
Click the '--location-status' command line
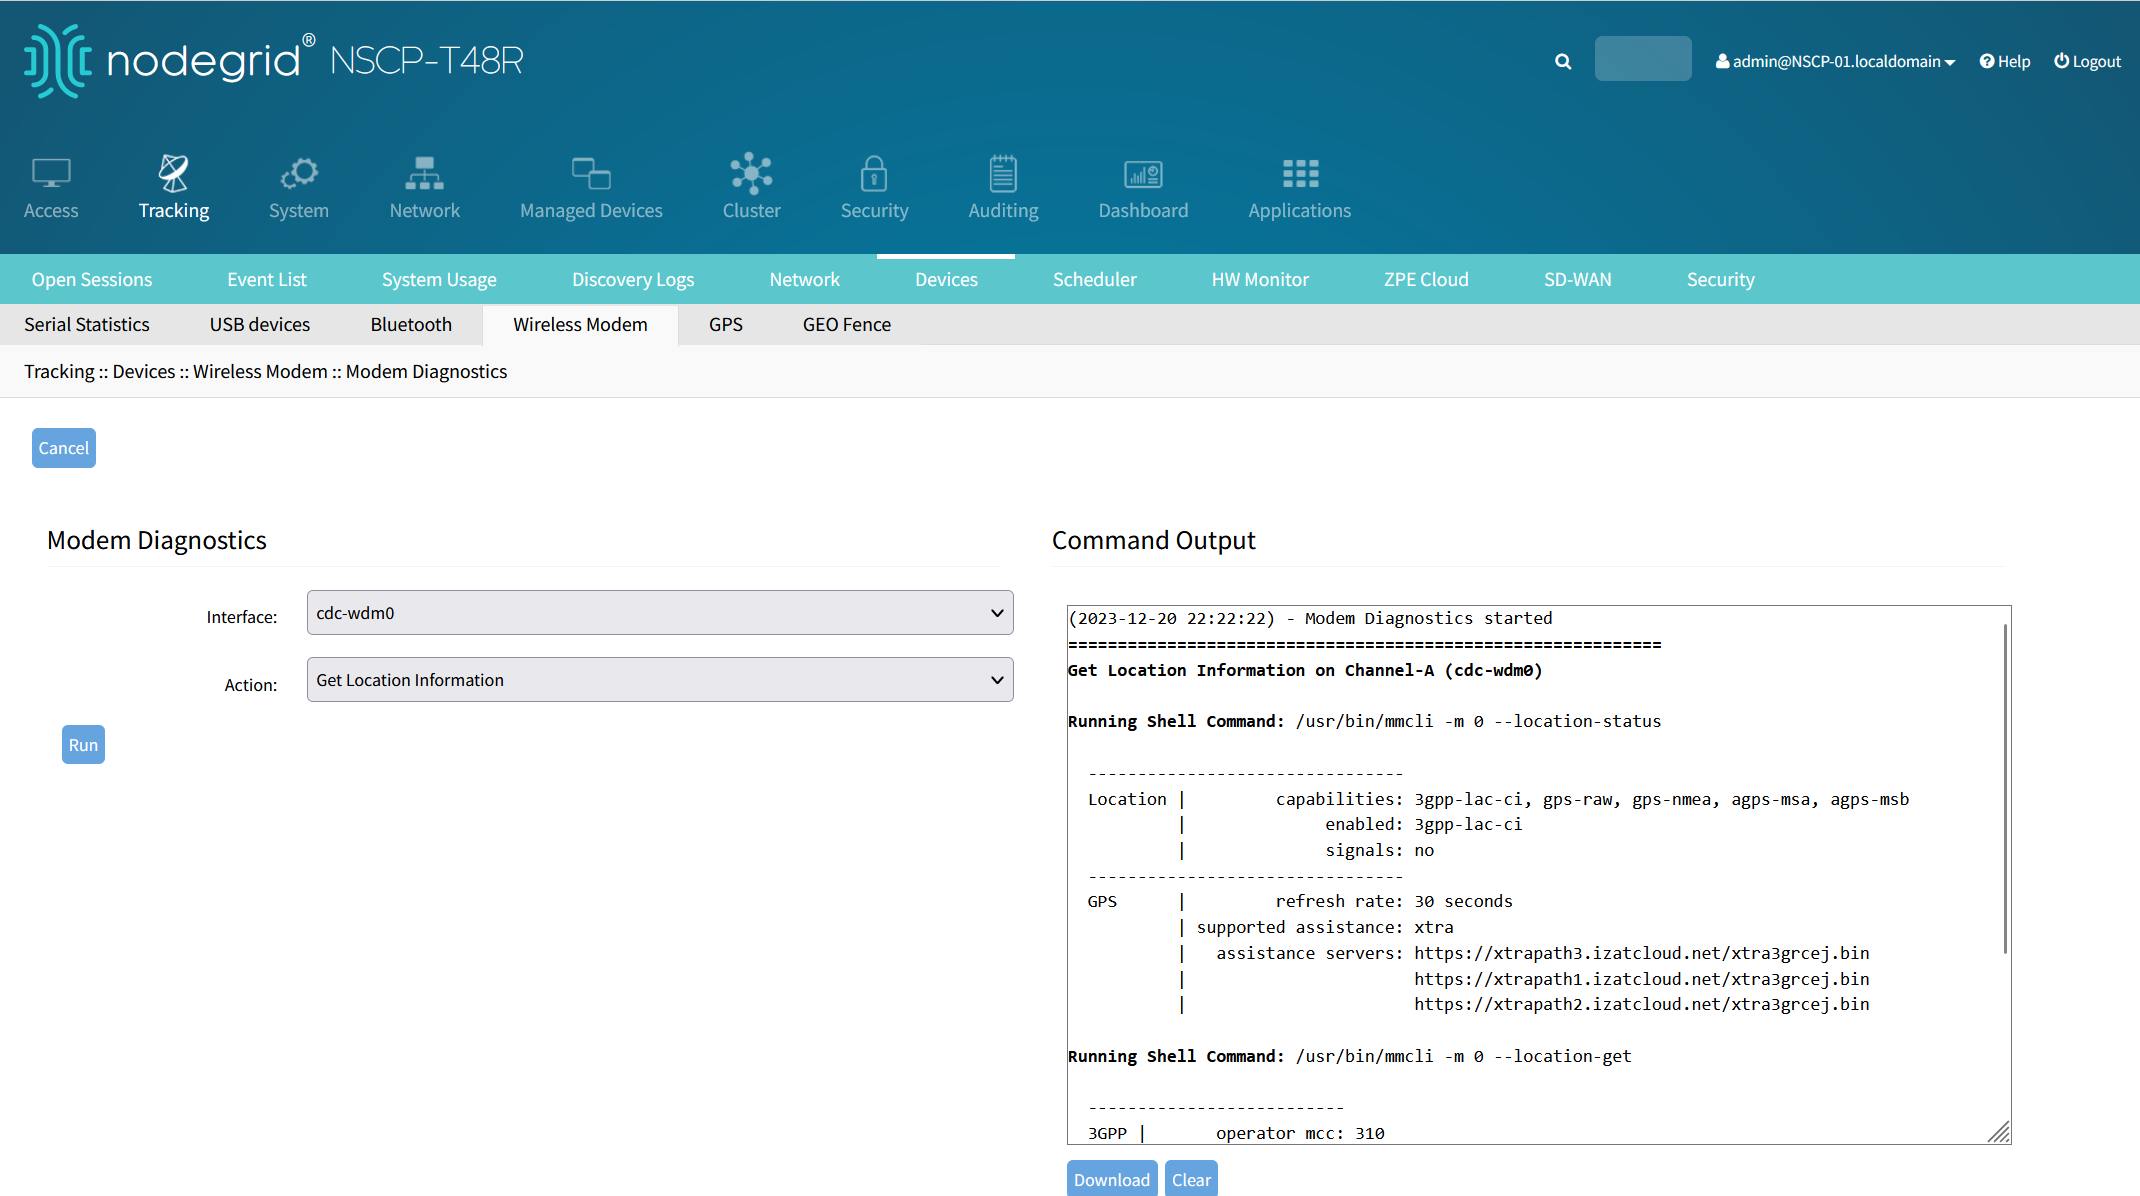tap(1364, 722)
